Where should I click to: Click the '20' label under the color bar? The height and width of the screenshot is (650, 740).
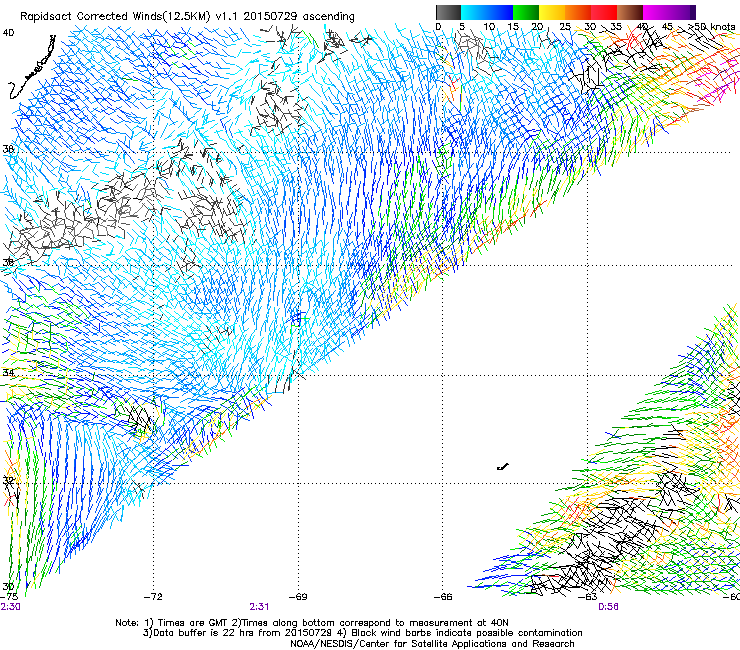(x=538, y=27)
